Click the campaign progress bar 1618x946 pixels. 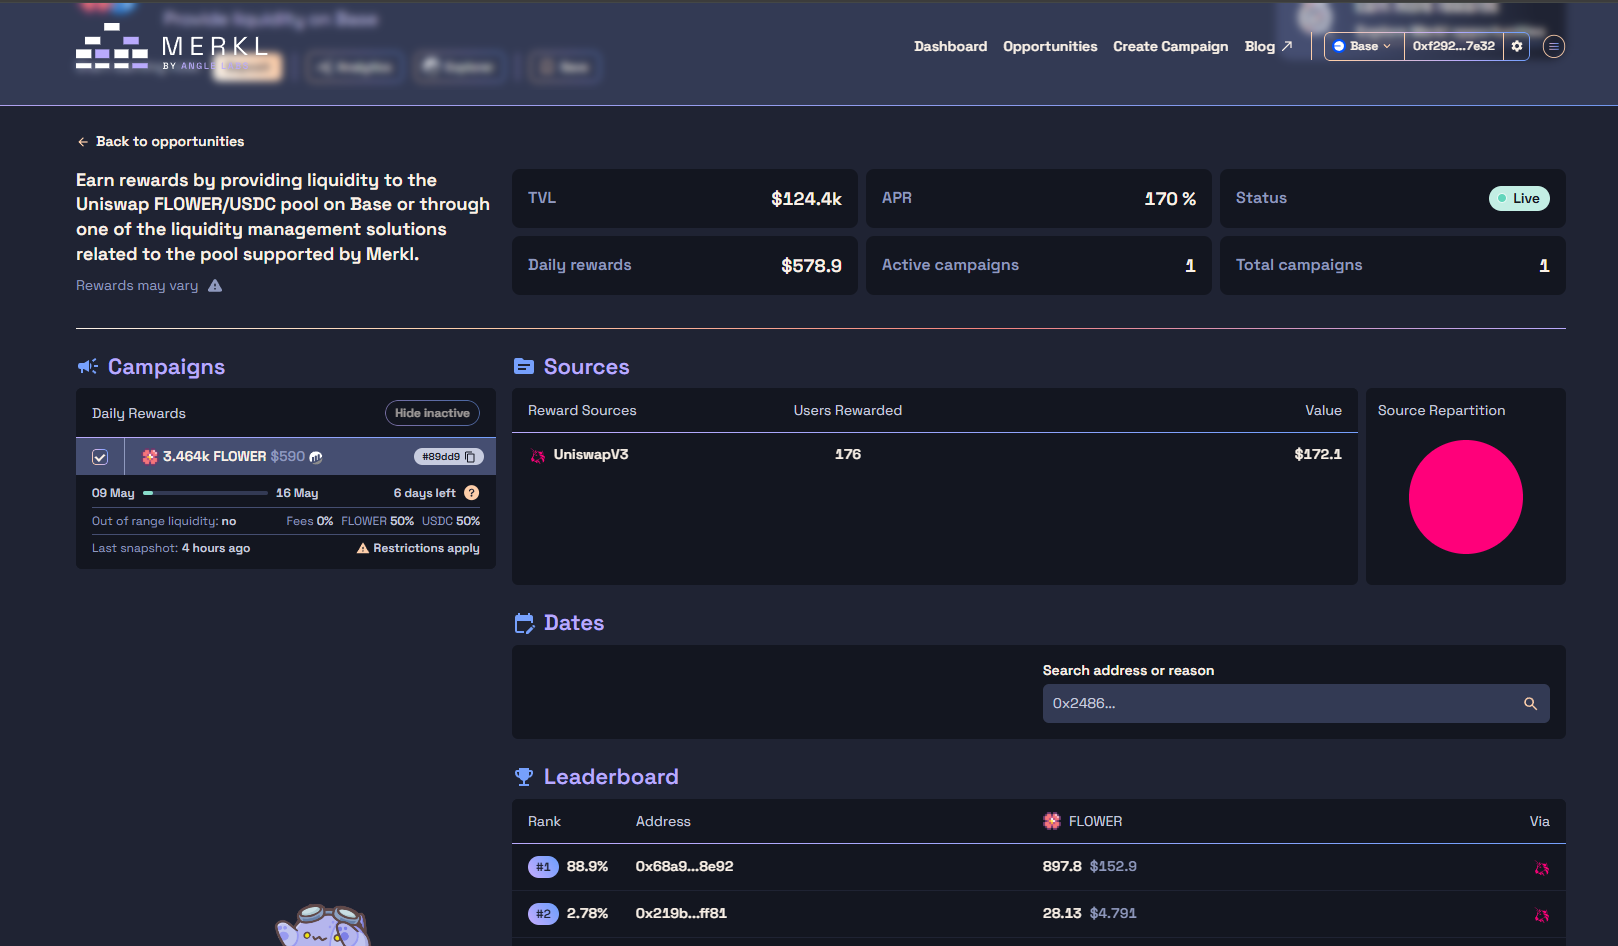205,493
